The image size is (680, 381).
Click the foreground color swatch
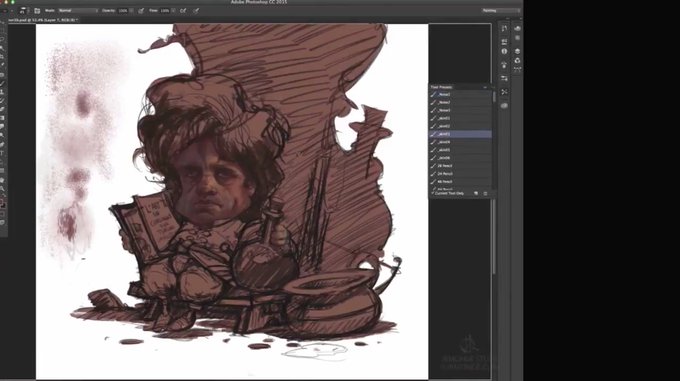coord(1,202)
